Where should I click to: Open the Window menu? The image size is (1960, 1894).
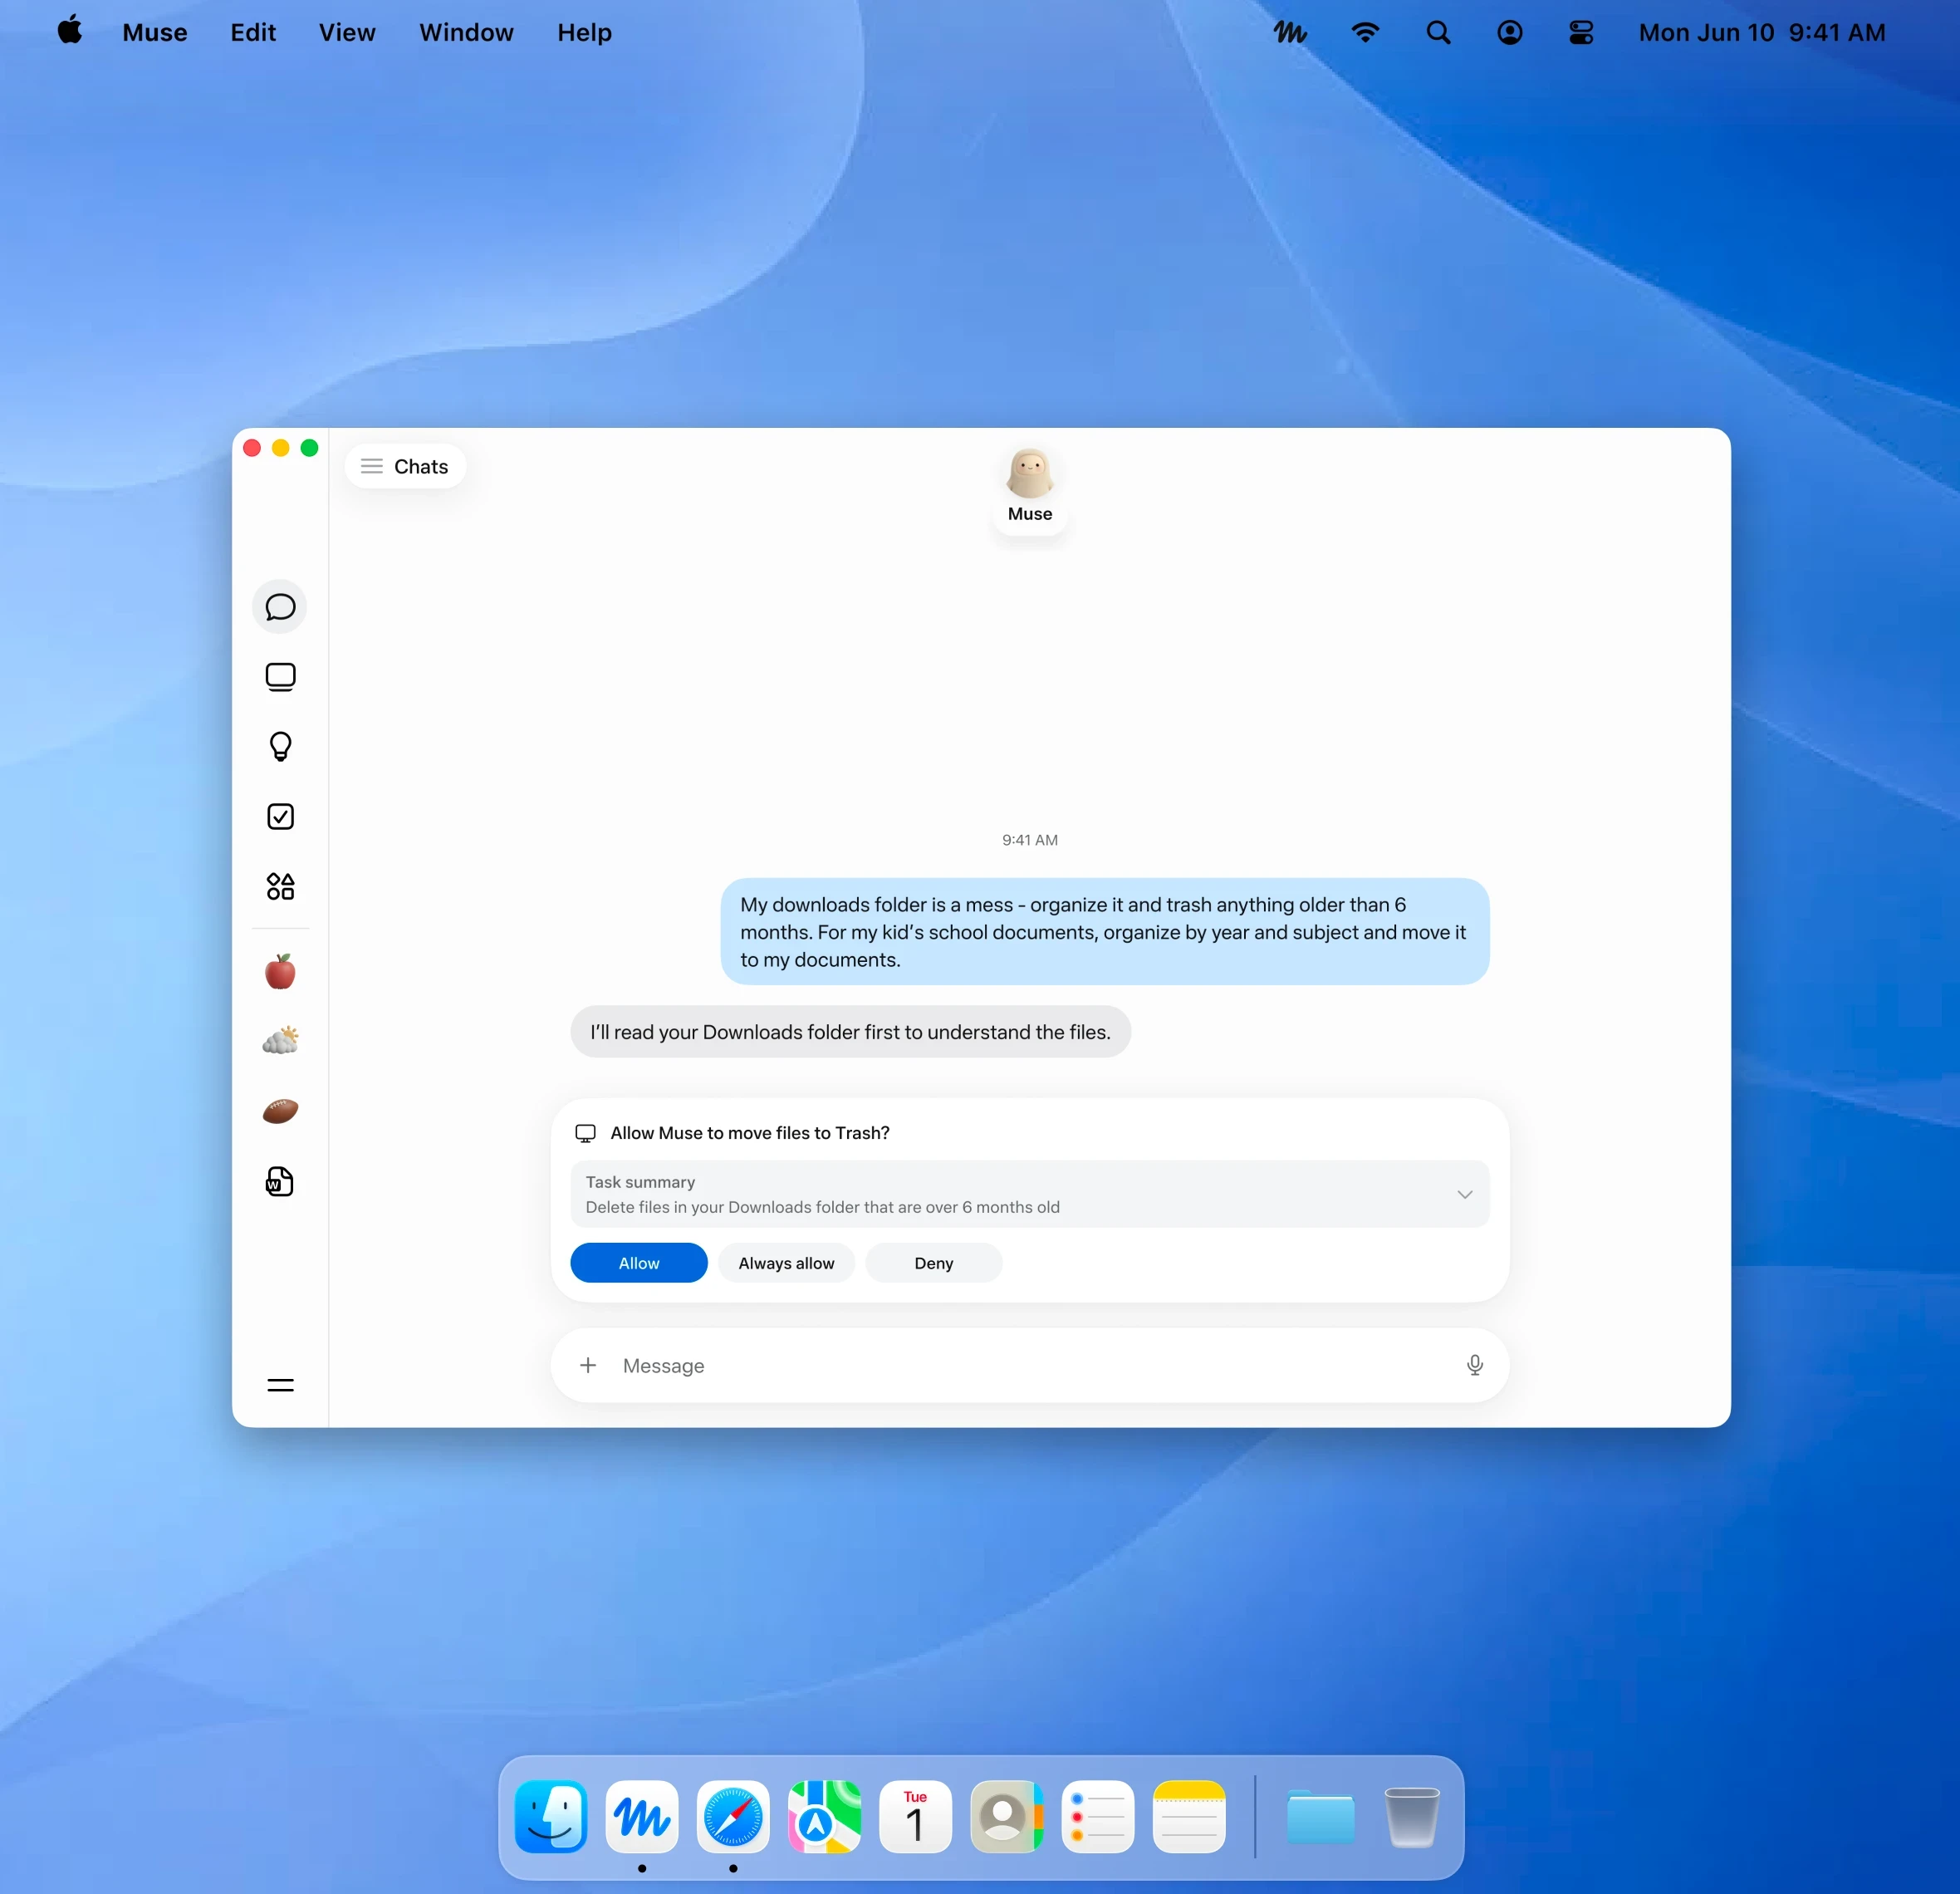coord(466,33)
